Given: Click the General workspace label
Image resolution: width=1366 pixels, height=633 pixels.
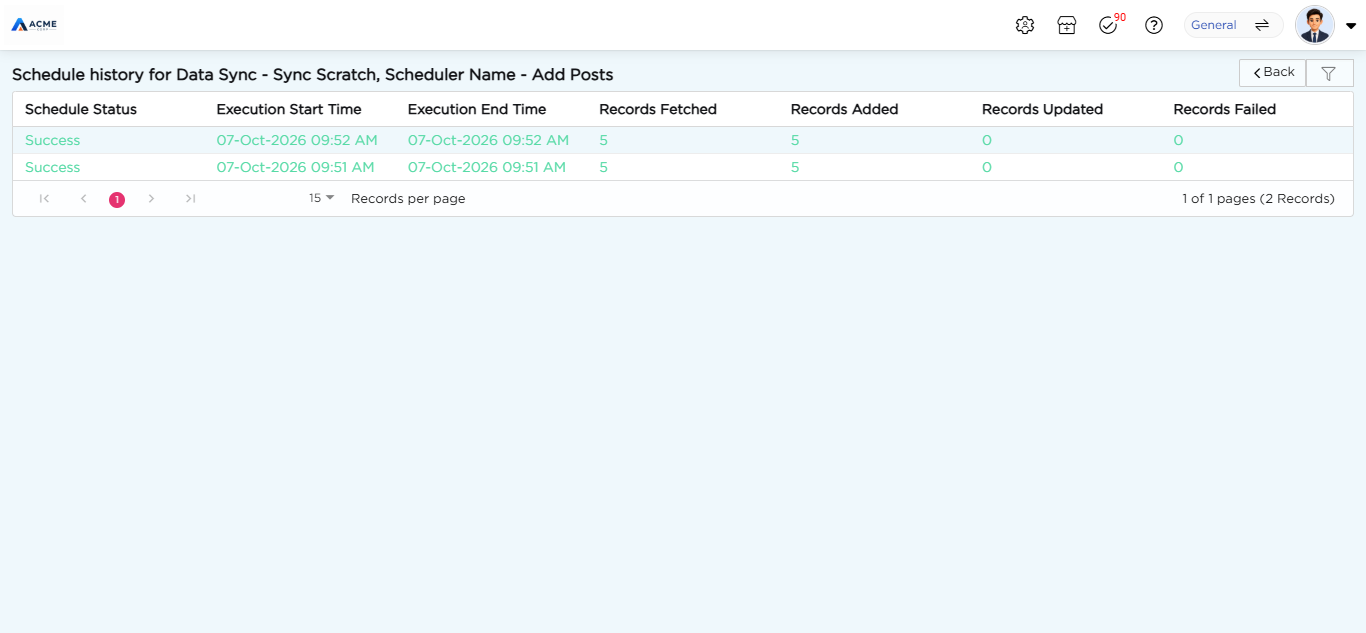Looking at the screenshot, I should (x=1214, y=25).
